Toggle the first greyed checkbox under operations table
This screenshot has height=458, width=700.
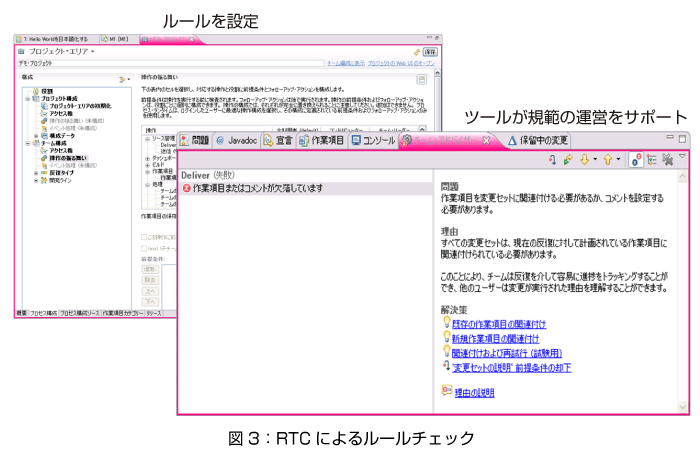coord(144,237)
